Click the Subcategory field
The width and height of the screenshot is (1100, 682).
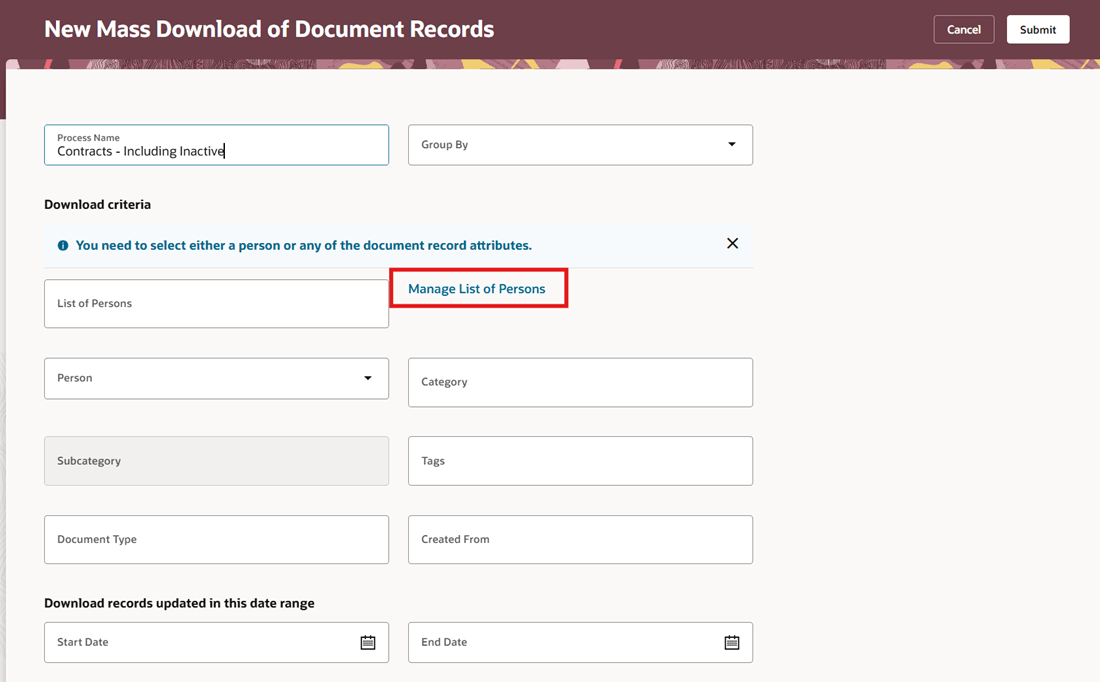tap(216, 461)
